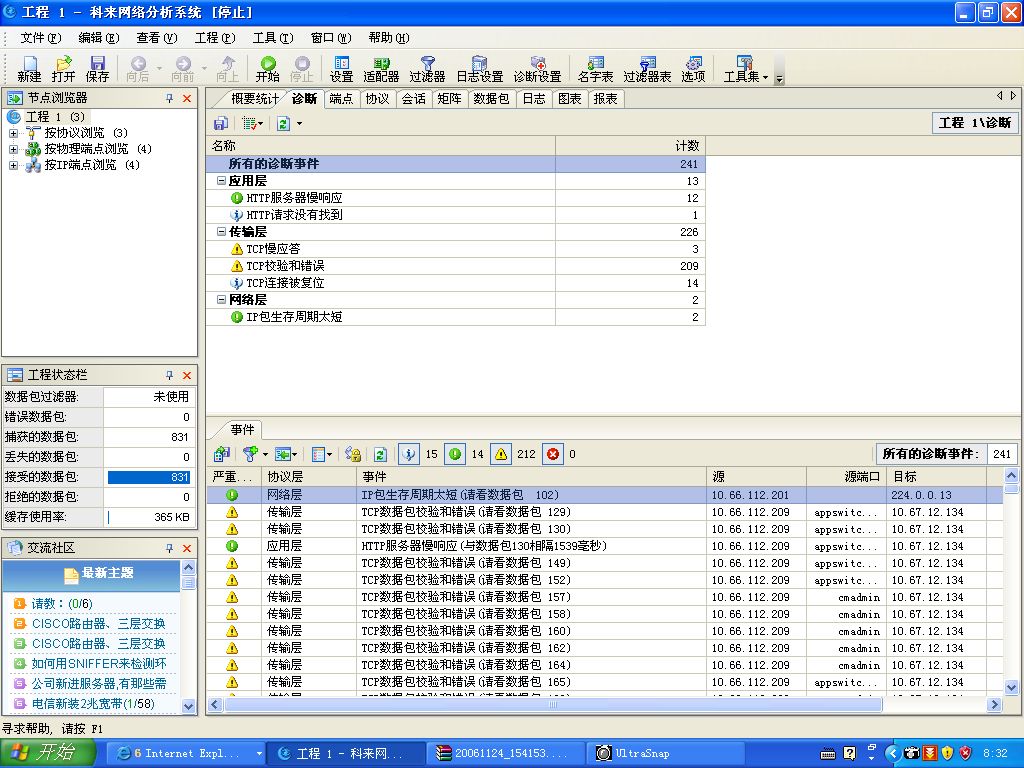Click the 选项 options gear icon

pos(693,64)
